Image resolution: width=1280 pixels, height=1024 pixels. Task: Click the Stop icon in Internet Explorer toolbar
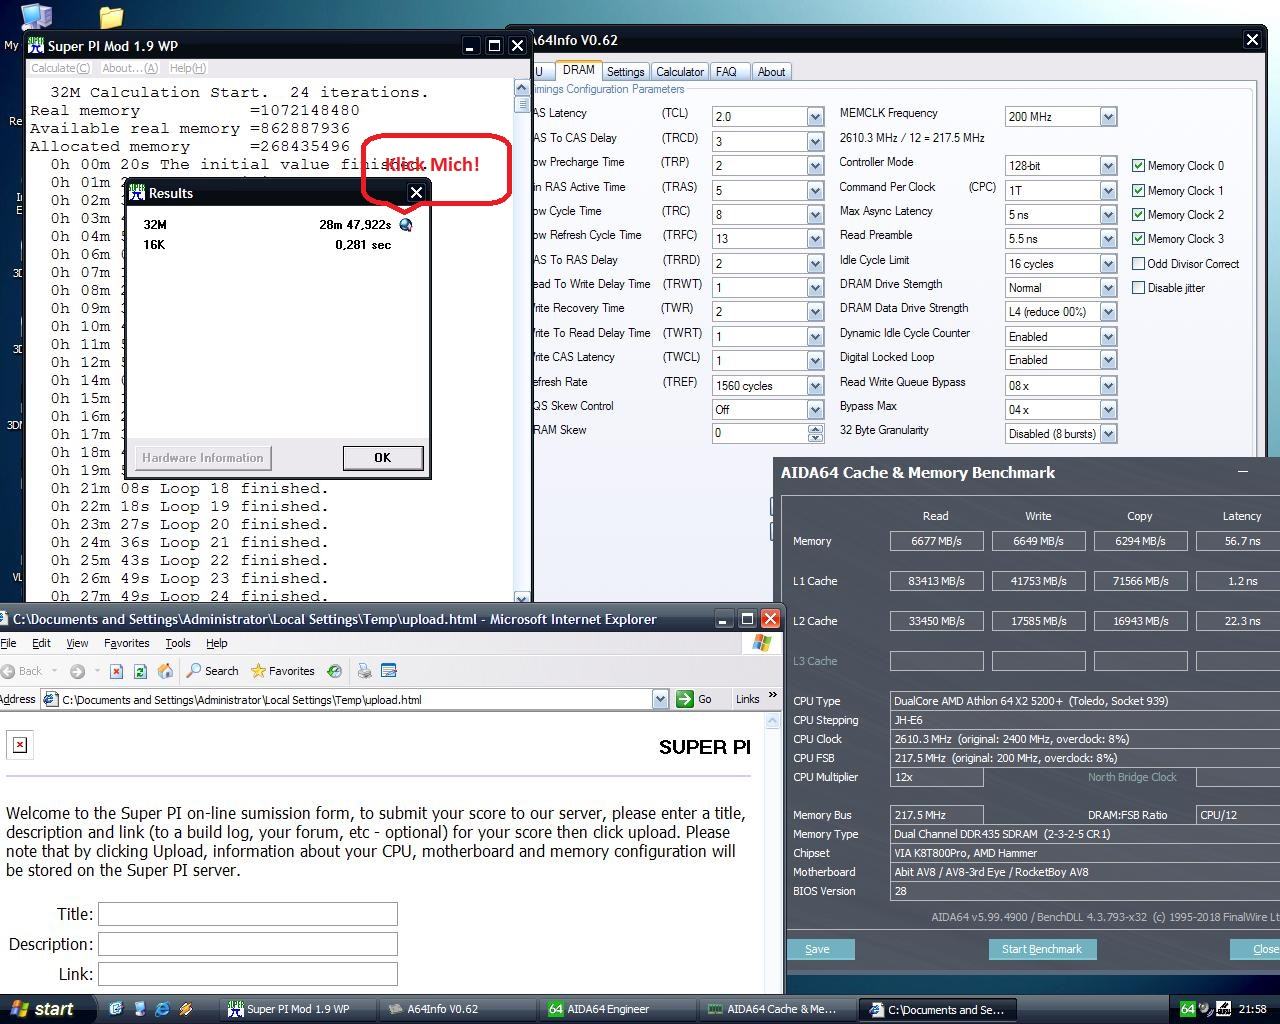pyautogui.click(x=116, y=671)
